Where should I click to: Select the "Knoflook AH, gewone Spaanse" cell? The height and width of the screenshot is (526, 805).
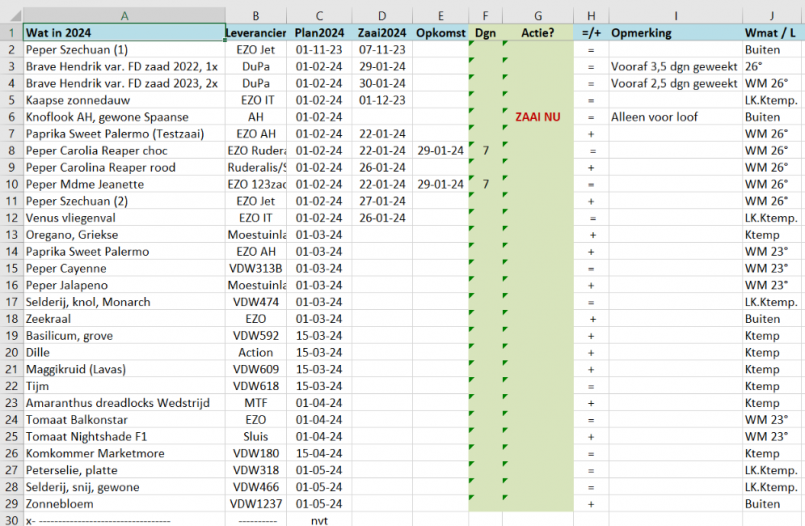click(x=123, y=116)
